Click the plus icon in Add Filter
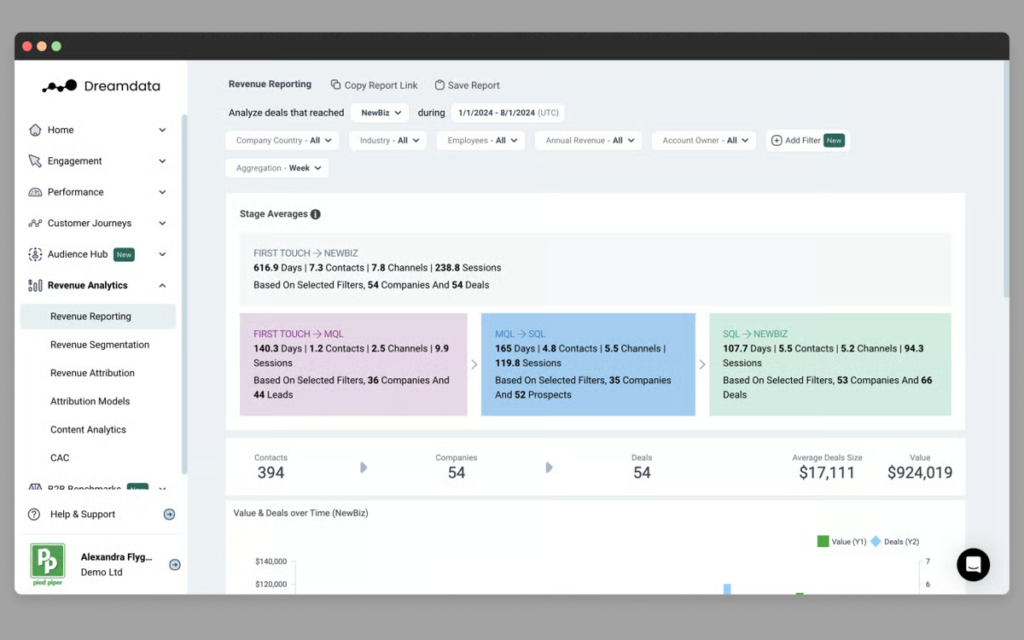The width and height of the screenshot is (1024, 640). pyautogui.click(x=776, y=140)
